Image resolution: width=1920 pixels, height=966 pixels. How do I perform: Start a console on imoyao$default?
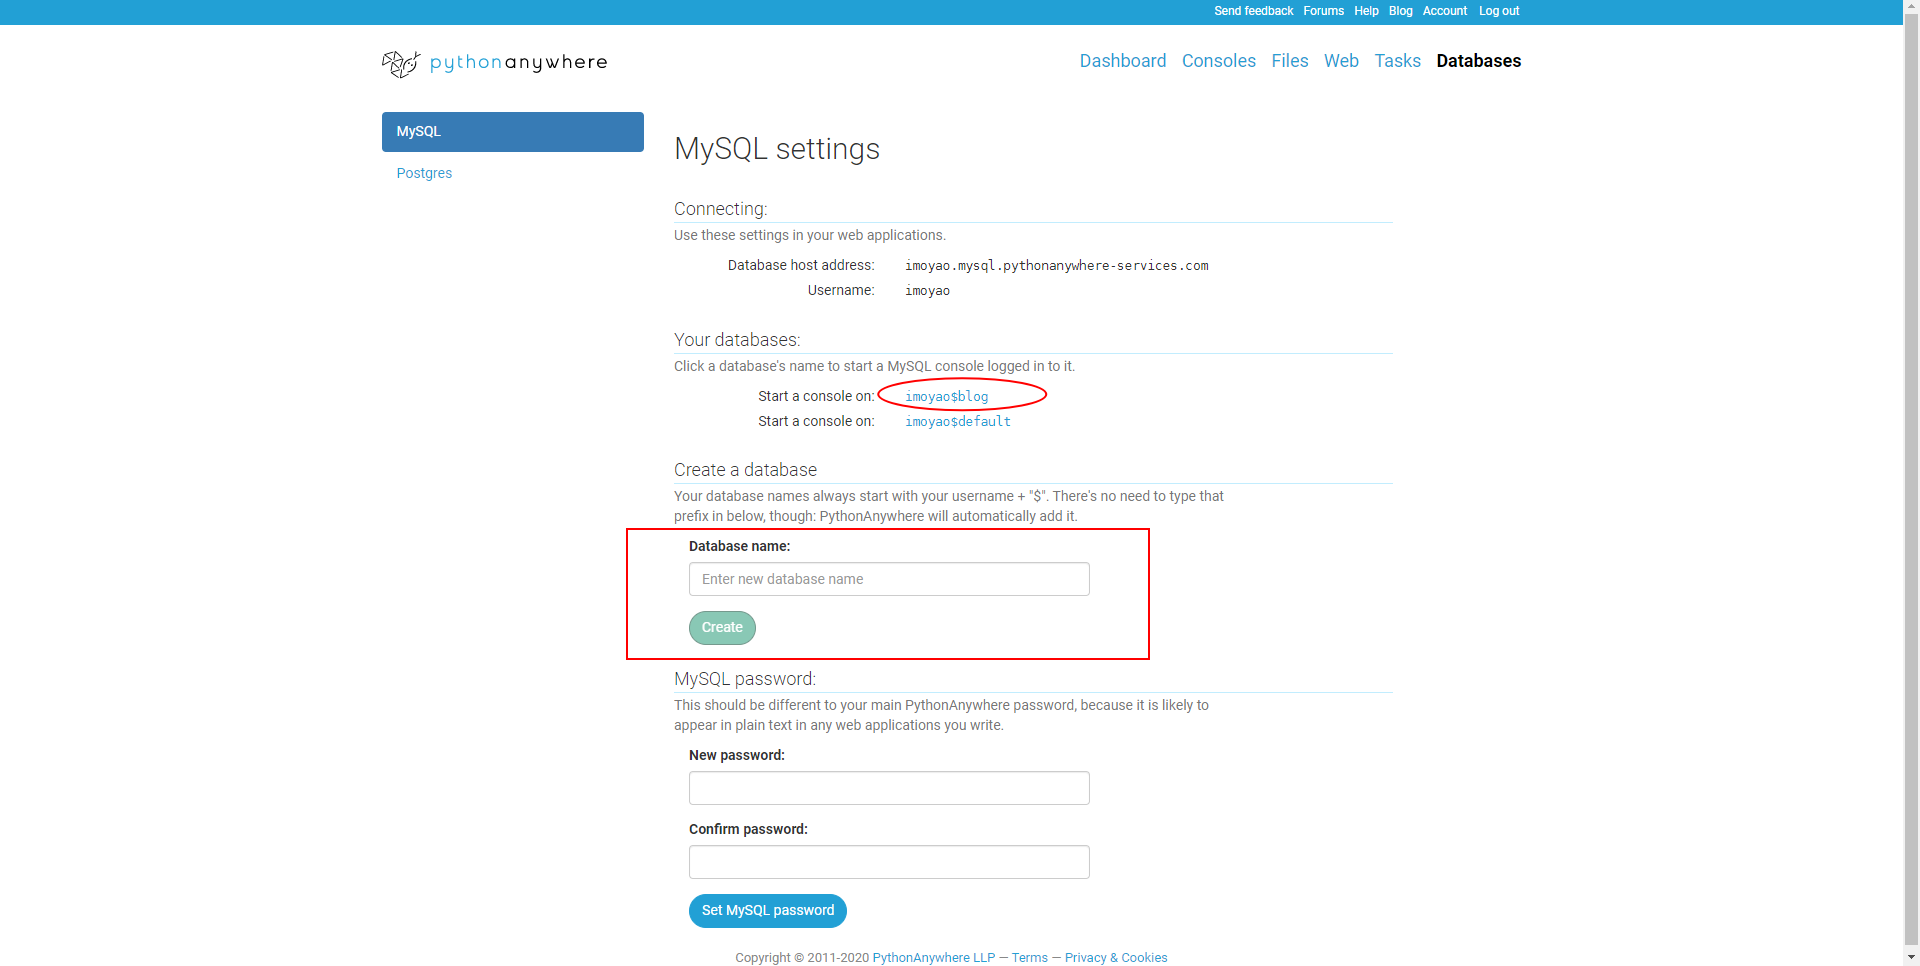[958, 421]
